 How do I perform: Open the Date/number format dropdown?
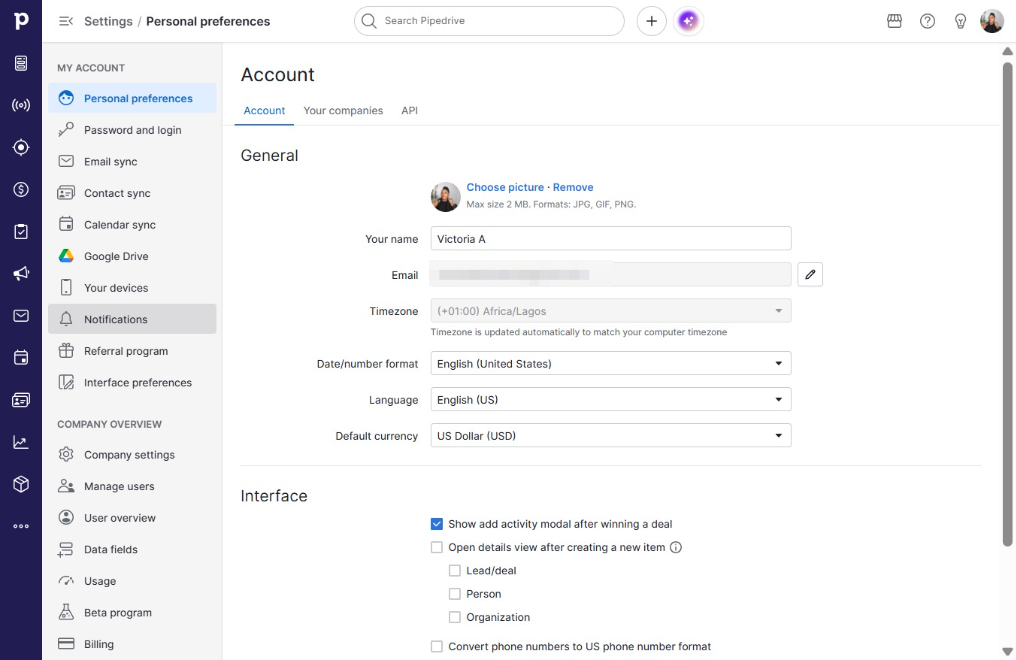click(x=610, y=363)
